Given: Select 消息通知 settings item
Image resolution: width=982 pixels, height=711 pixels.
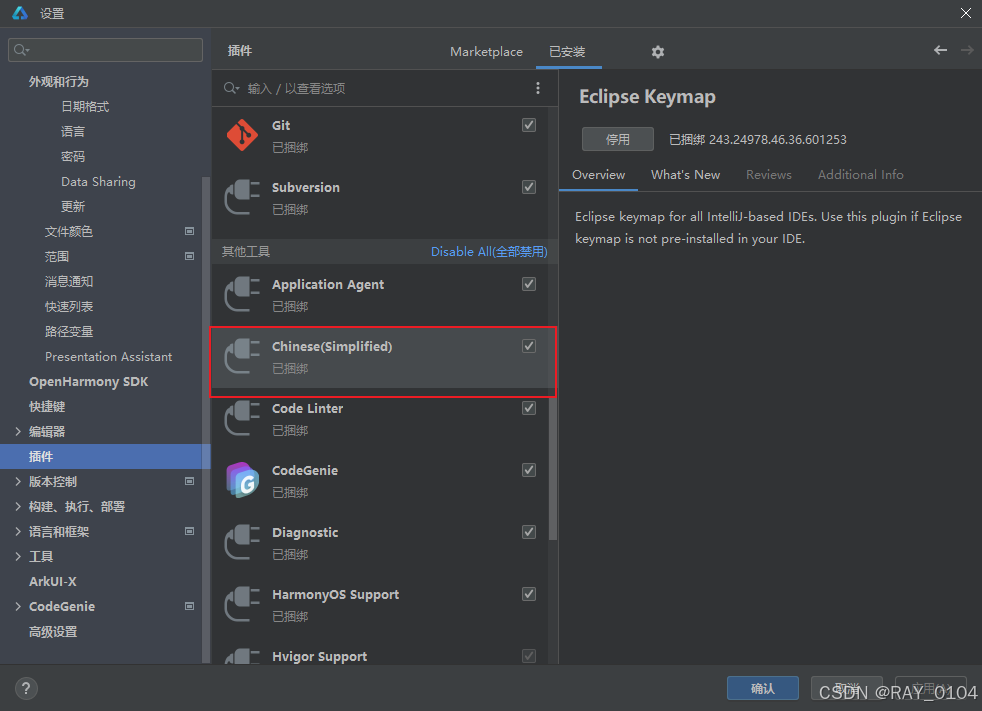Looking at the screenshot, I should pyautogui.click(x=69, y=281).
